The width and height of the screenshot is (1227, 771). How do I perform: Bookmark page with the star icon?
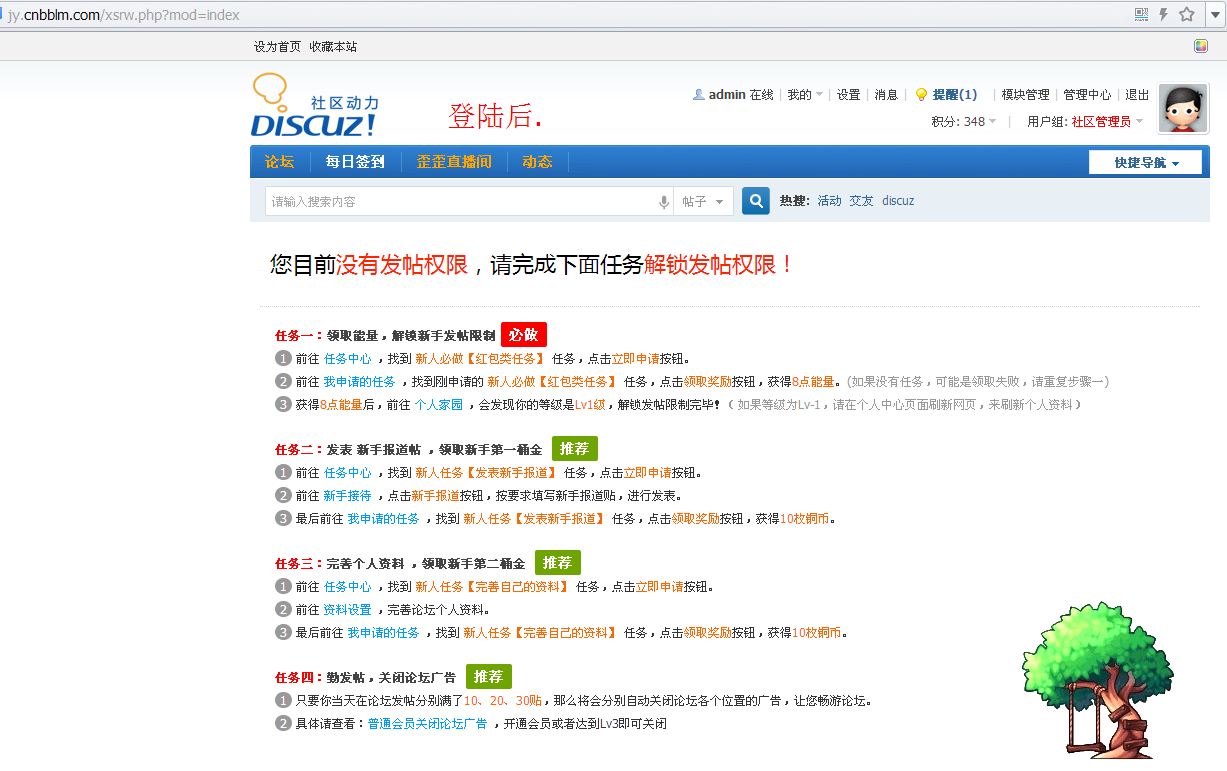pyautogui.click(x=1187, y=14)
